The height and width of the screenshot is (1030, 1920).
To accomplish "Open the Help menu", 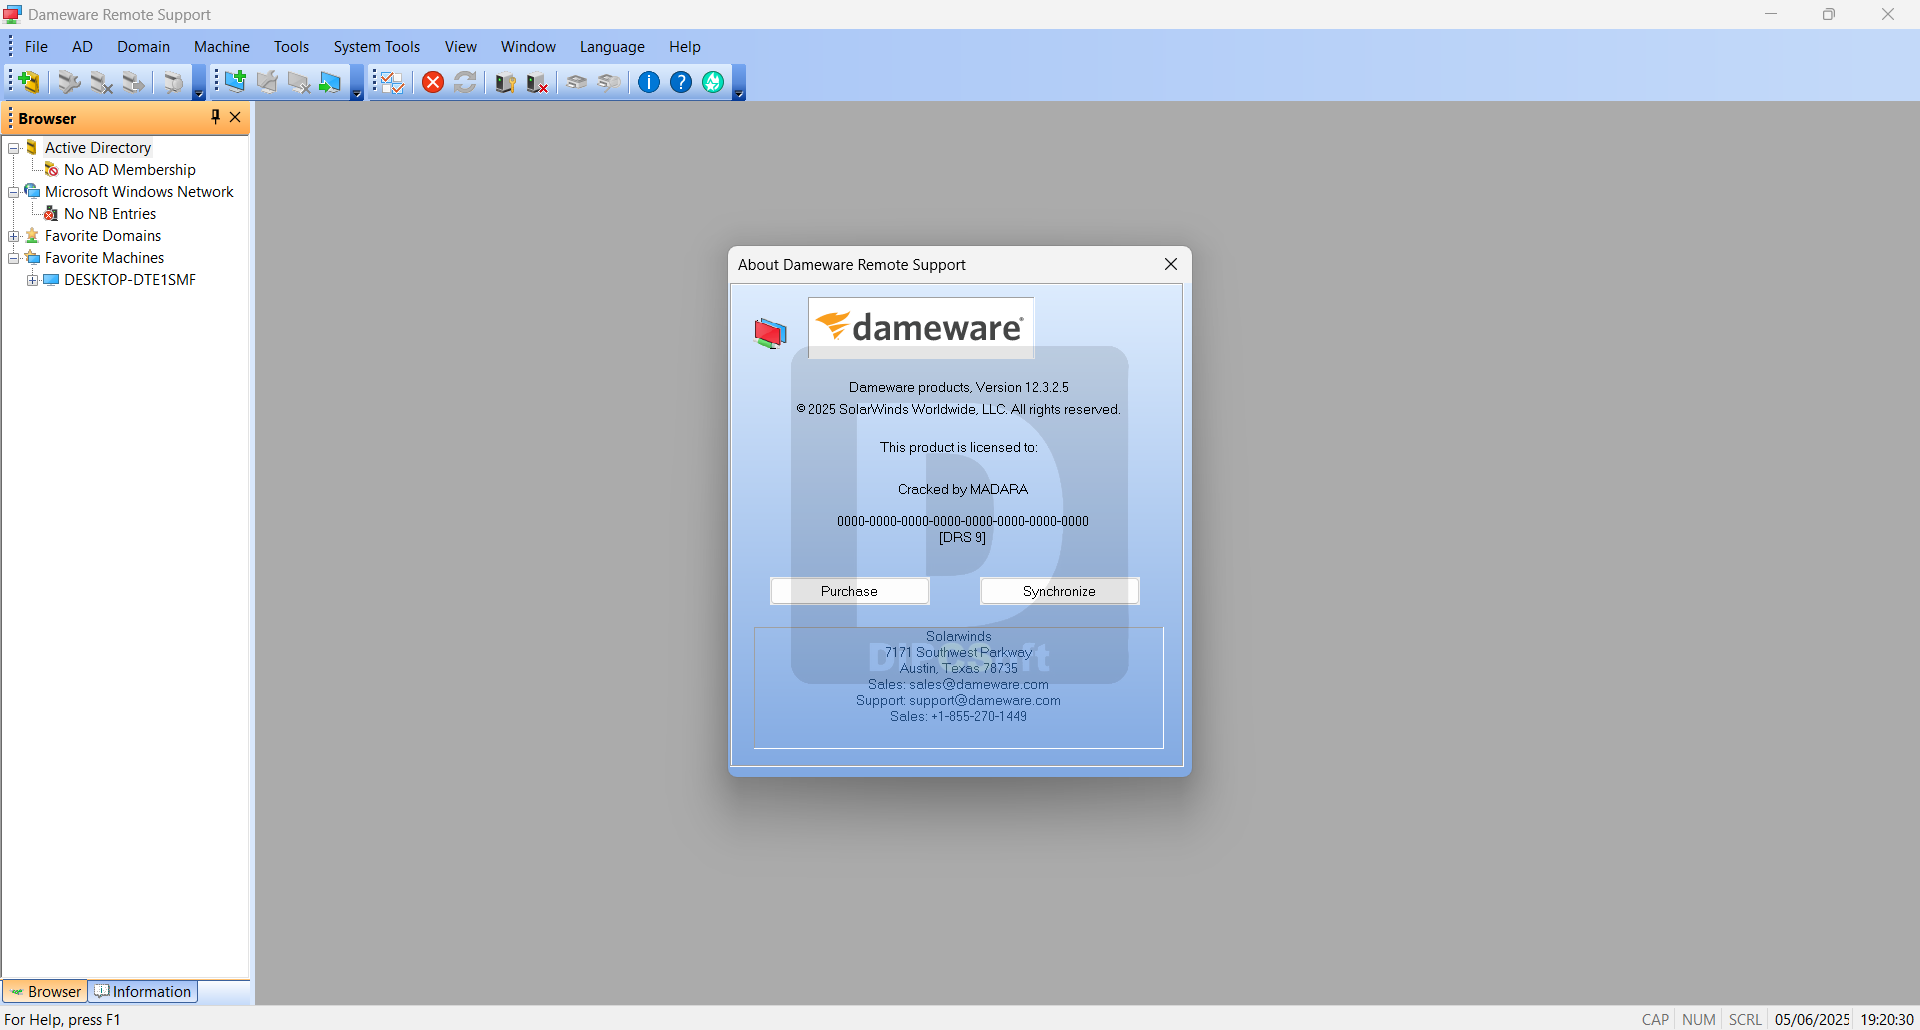I will [x=685, y=47].
